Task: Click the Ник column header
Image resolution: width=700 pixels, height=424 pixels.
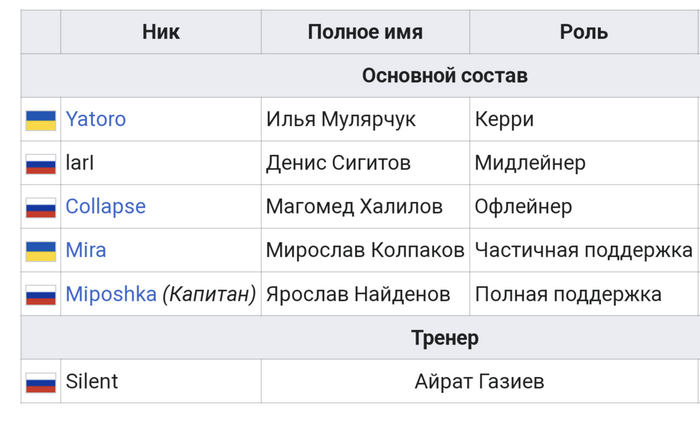Action: [161, 32]
